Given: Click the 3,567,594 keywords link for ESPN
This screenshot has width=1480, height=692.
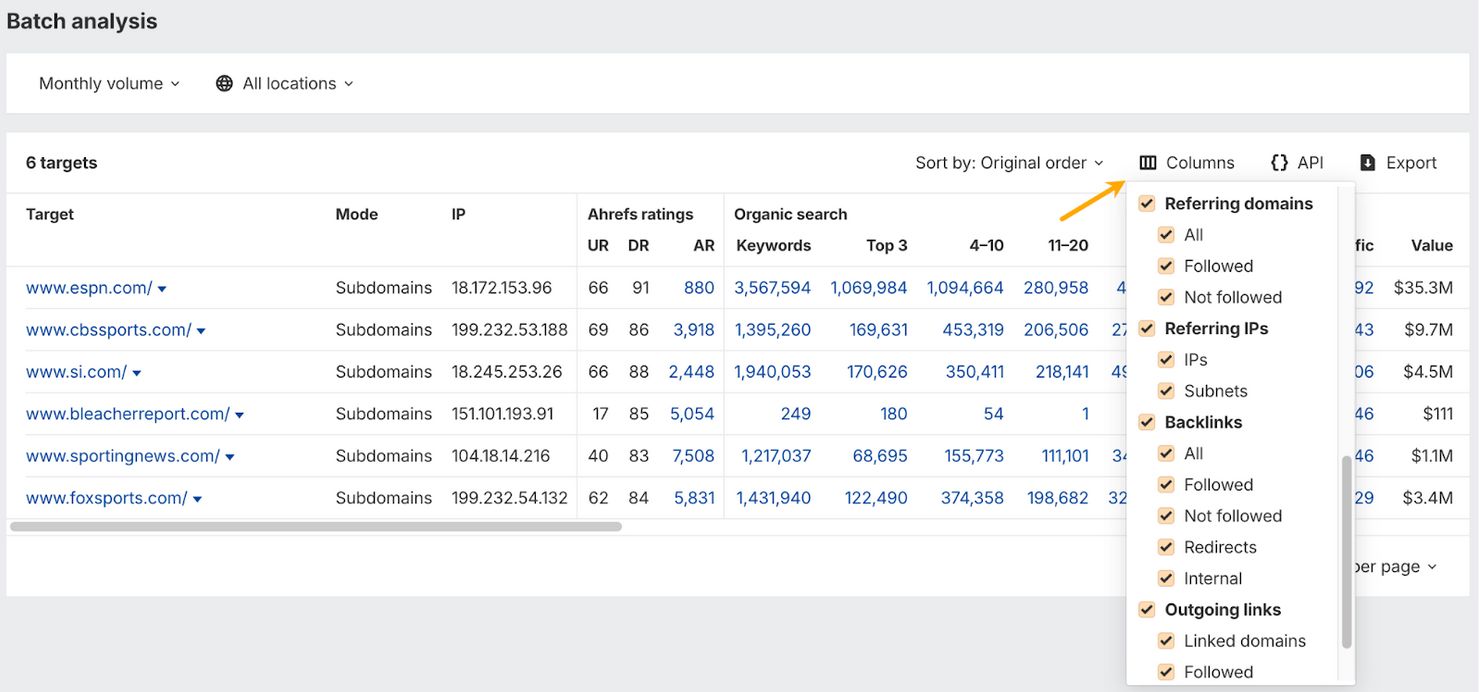Looking at the screenshot, I should pyautogui.click(x=772, y=288).
